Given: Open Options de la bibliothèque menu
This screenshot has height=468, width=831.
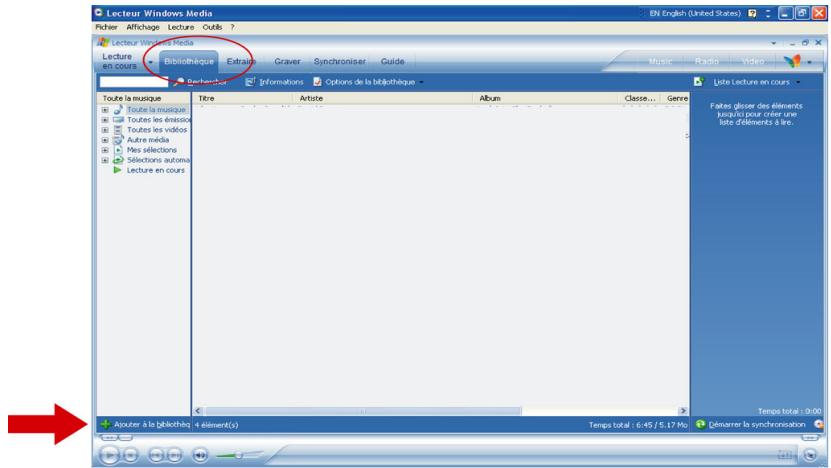Looking at the screenshot, I should coord(369,82).
